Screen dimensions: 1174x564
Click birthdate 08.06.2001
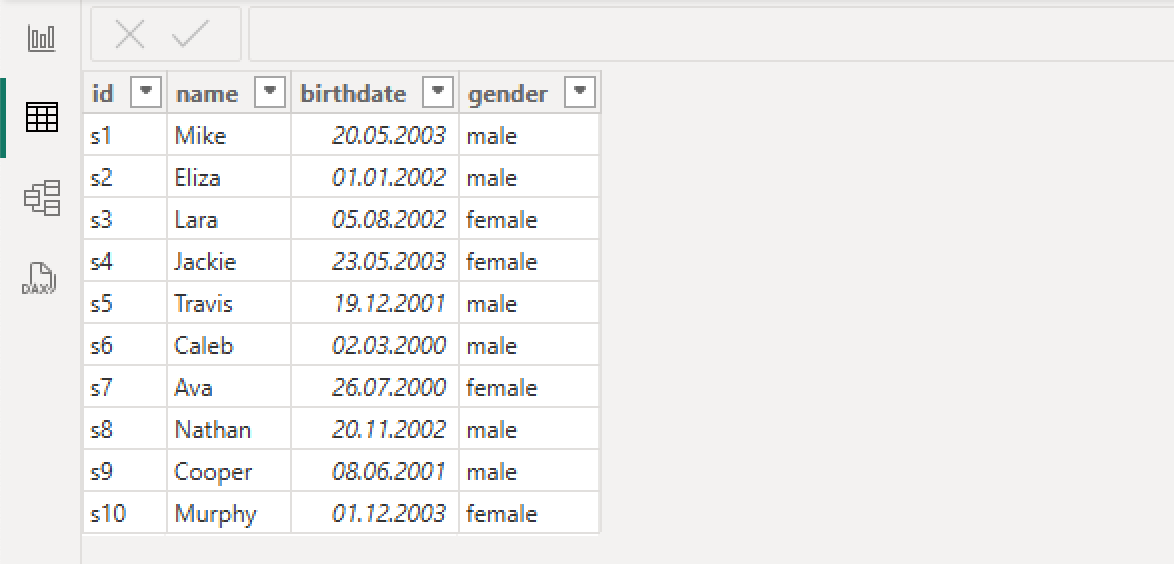(x=375, y=471)
